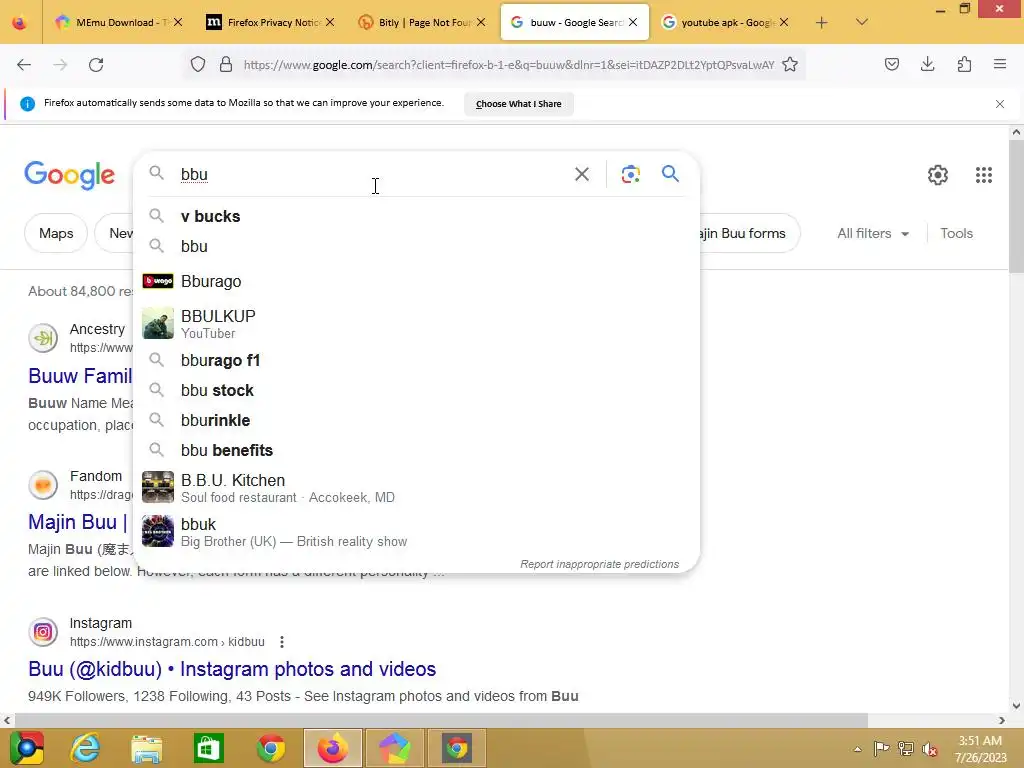Close the MEmu Download tab
Image resolution: width=1024 pixels, height=768 pixels.
point(178,22)
